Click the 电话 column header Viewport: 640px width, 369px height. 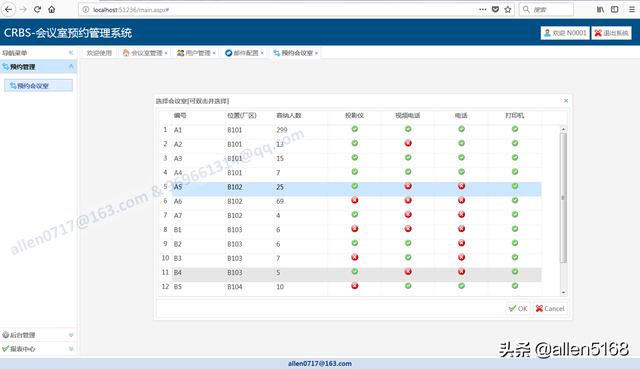point(461,116)
